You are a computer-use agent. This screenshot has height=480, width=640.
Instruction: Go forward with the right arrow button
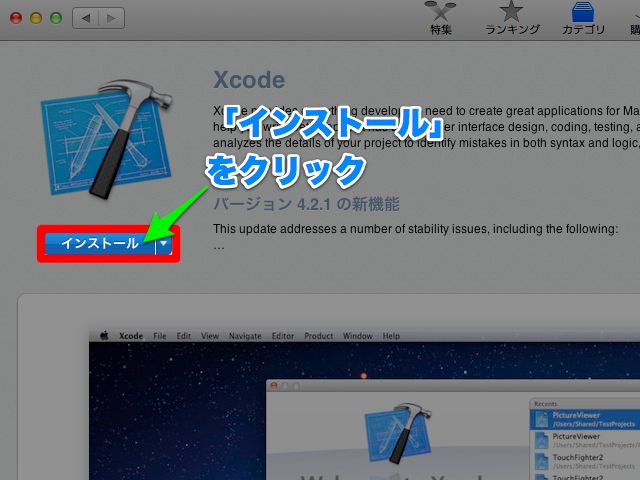click(x=111, y=18)
